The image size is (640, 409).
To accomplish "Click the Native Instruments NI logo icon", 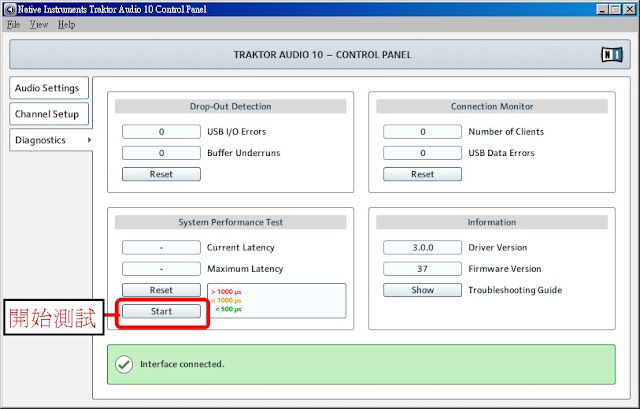I will tap(611, 54).
